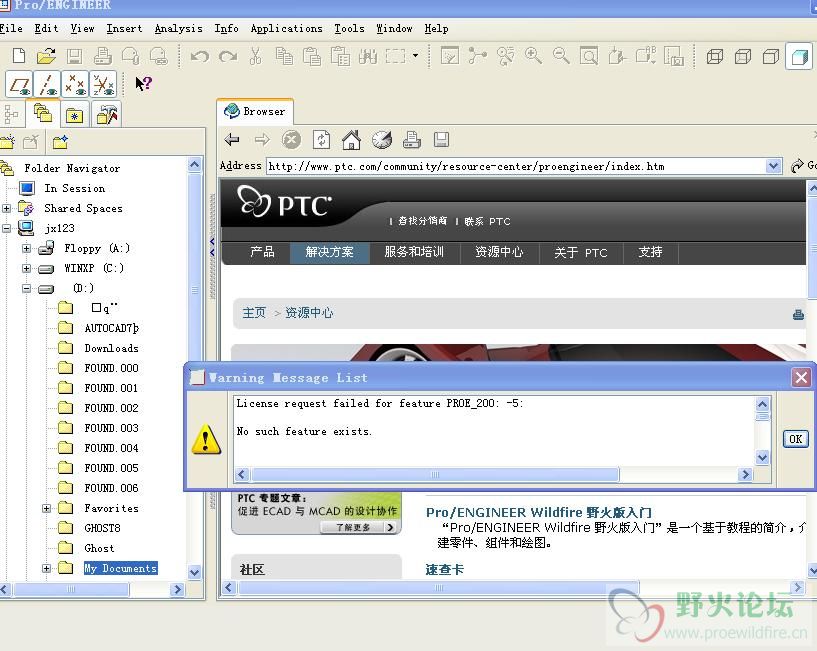
Task: Click the 了解更多 button
Action: tap(358, 527)
